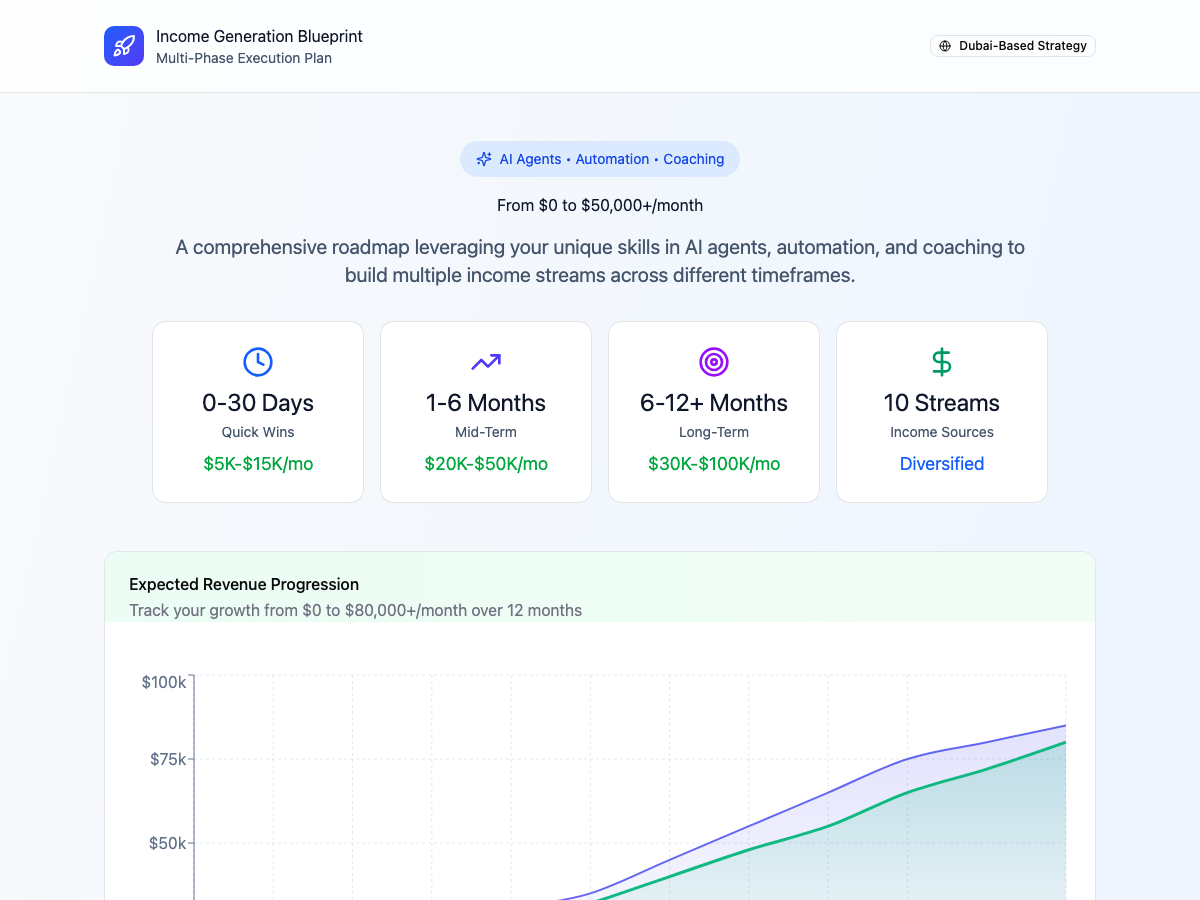Viewport: 1200px width, 900px height.
Task: Click the Income Sources label
Action: click(942, 432)
